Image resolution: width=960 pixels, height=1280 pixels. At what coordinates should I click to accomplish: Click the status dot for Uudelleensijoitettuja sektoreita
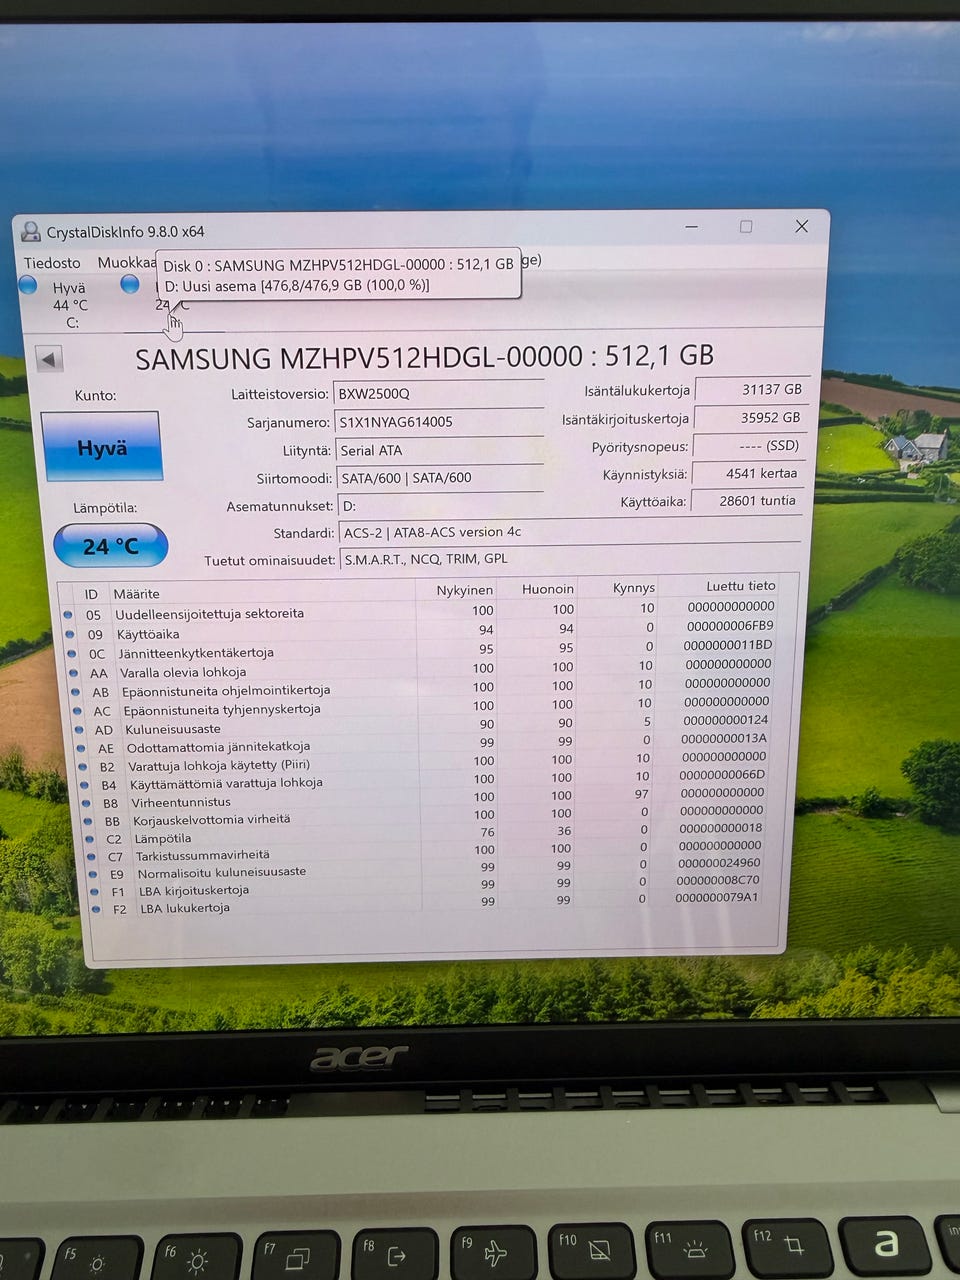click(68, 615)
